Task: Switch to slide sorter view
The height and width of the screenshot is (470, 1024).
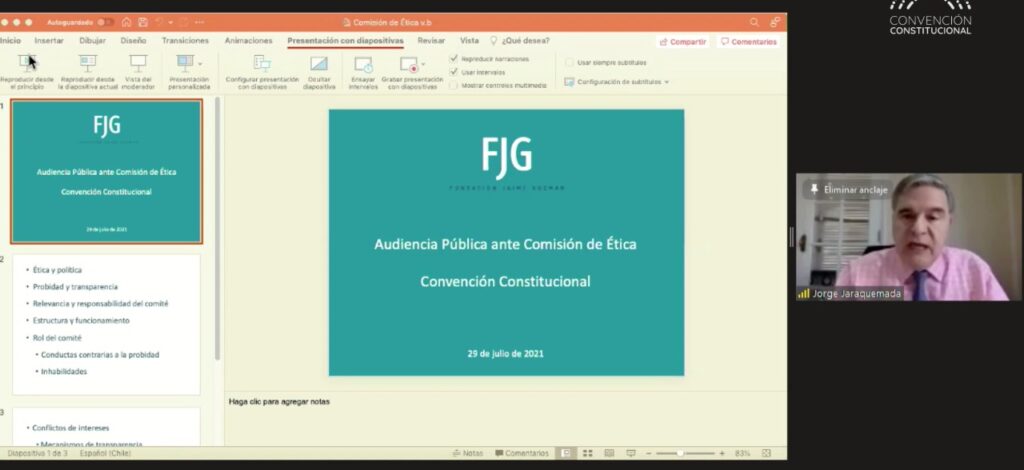Action: [588, 453]
